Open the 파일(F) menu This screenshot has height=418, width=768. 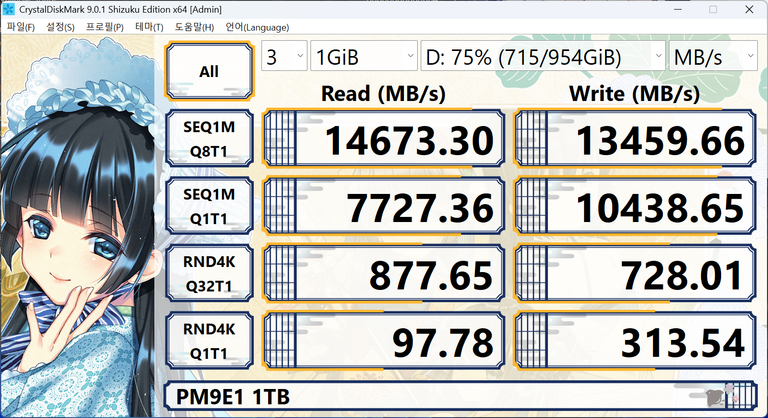coord(21,27)
